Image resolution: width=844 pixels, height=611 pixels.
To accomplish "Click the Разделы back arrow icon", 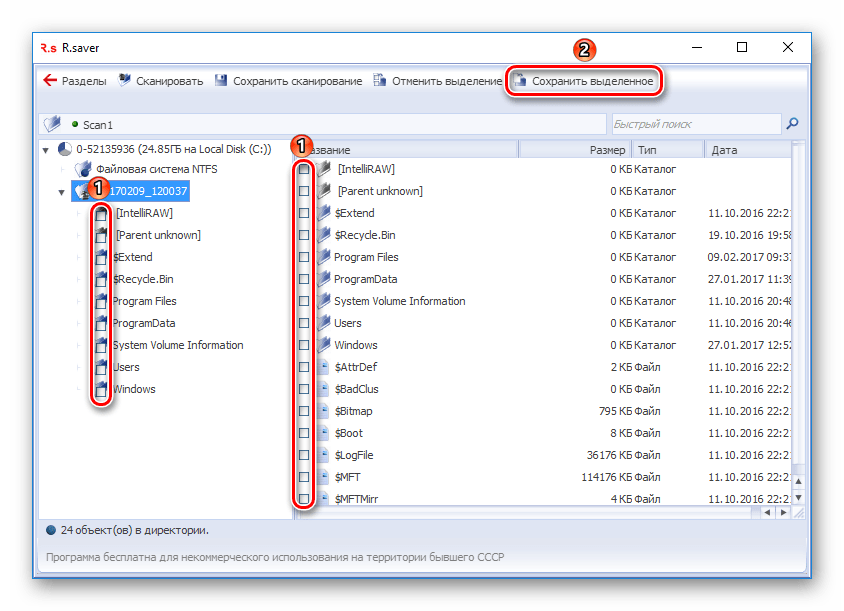I will tap(50, 81).
